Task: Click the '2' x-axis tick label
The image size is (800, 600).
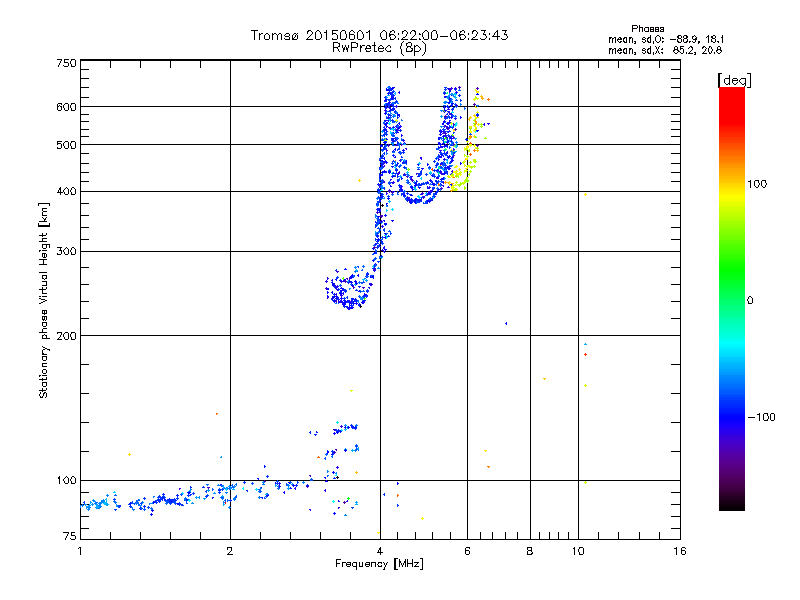Action: 230,551
